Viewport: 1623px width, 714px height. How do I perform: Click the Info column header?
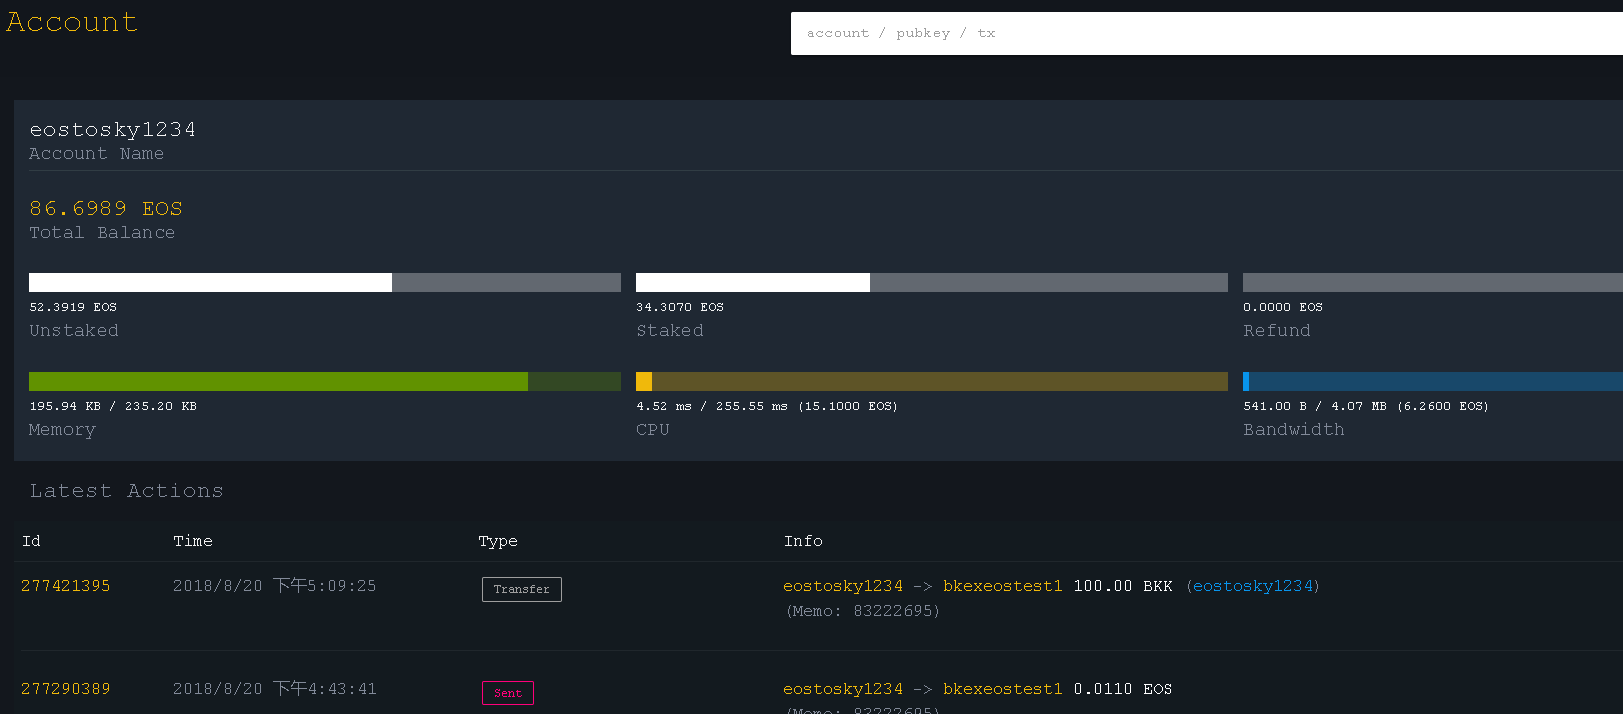click(803, 541)
